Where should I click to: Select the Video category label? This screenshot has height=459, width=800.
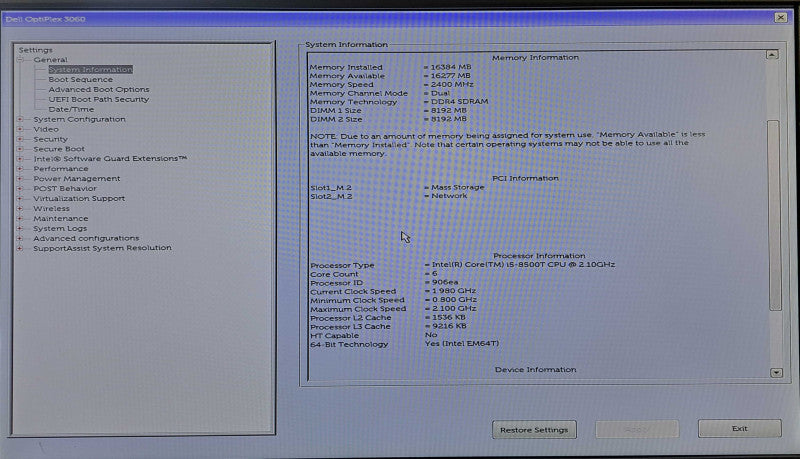(x=46, y=130)
